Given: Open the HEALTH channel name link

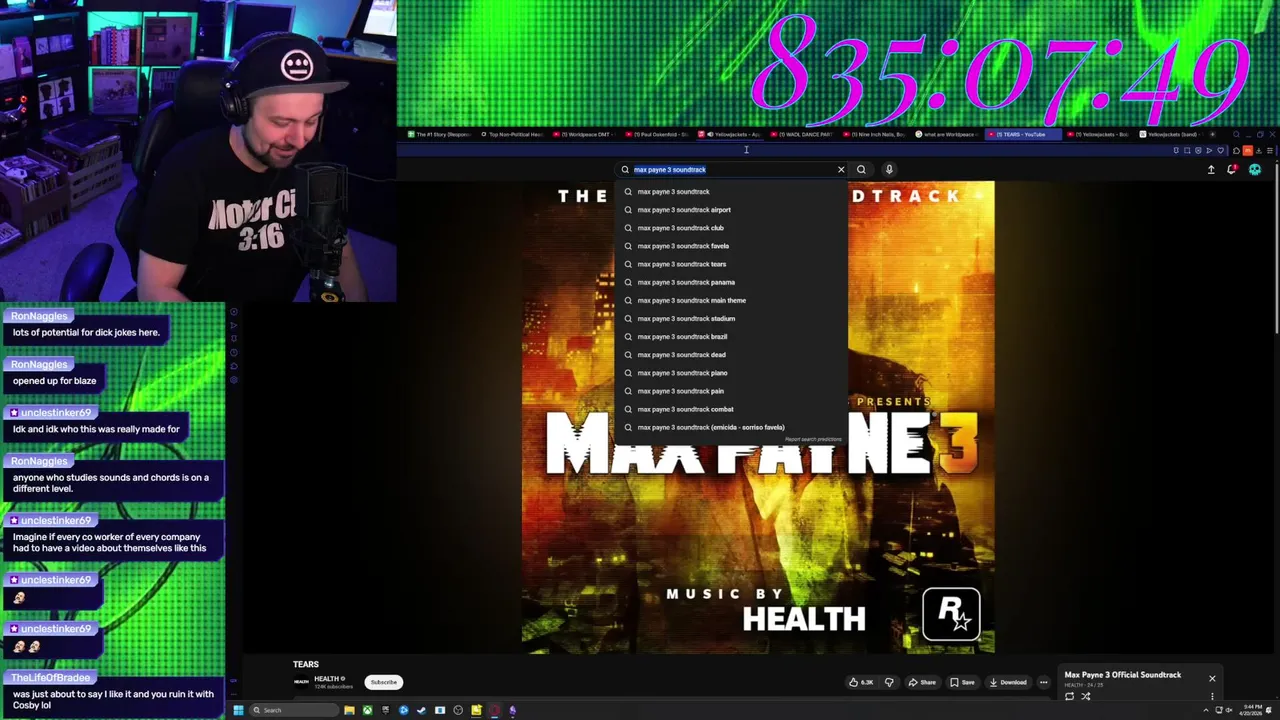Looking at the screenshot, I should pos(326,679).
